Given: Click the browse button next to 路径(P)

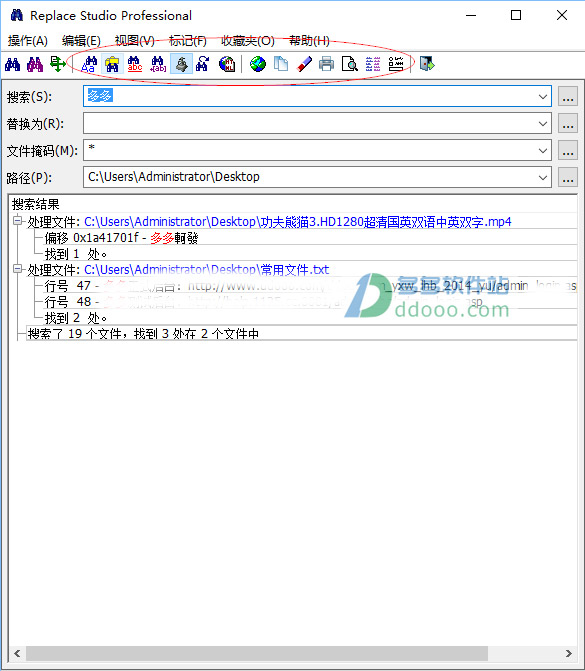Looking at the screenshot, I should (x=568, y=178).
